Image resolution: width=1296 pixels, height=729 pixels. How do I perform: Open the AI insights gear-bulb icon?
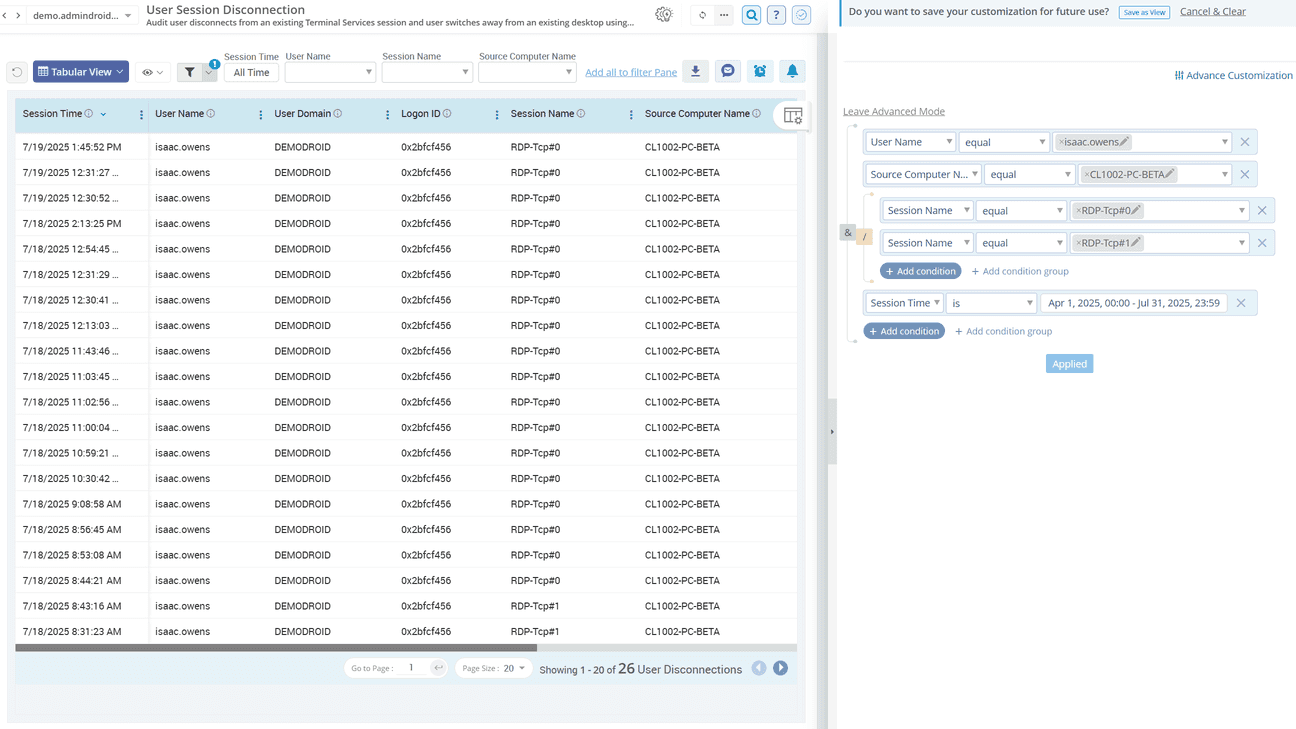click(664, 15)
